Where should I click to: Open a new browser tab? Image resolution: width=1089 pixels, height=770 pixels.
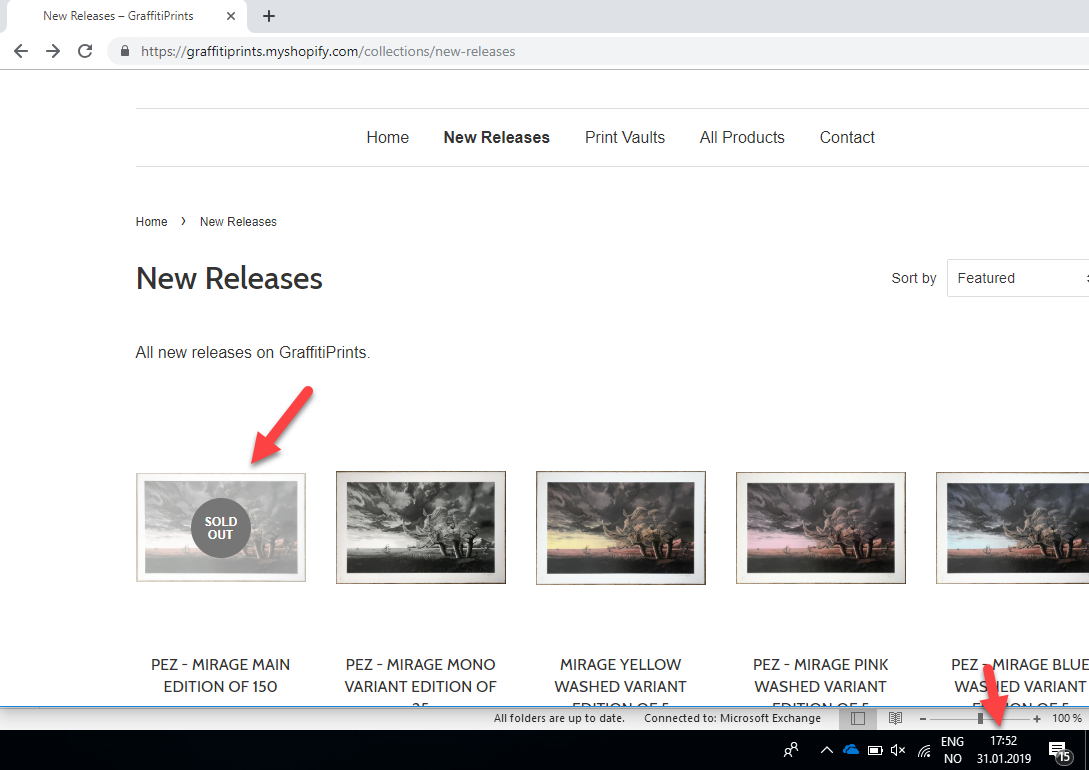(269, 16)
